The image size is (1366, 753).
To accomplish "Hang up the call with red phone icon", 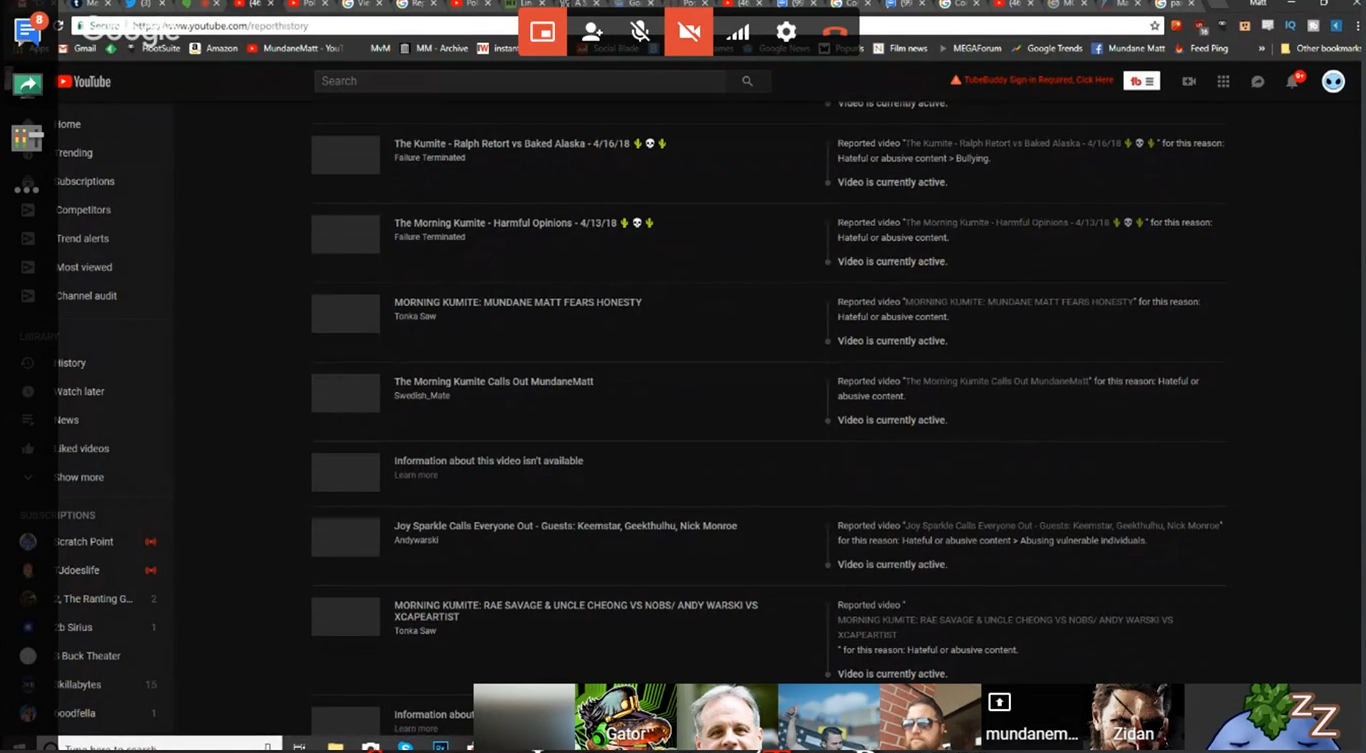I will (x=835, y=32).
